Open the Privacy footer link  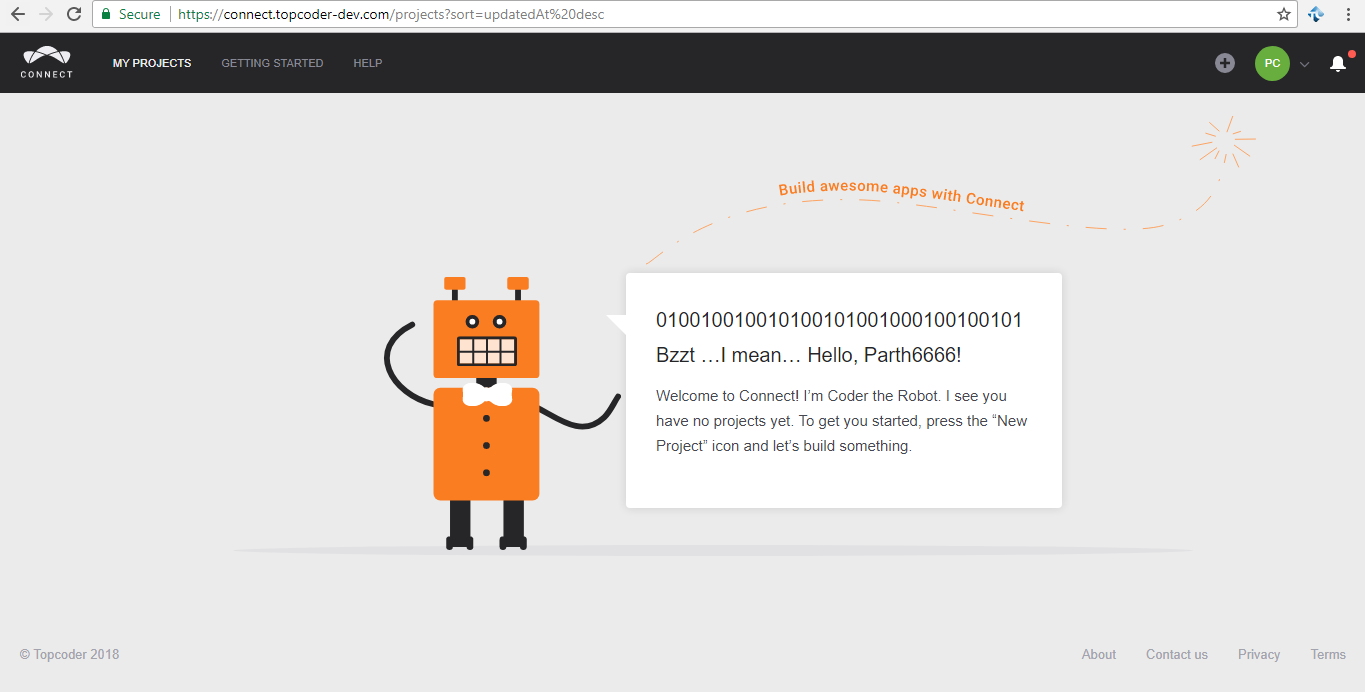pyautogui.click(x=1259, y=654)
